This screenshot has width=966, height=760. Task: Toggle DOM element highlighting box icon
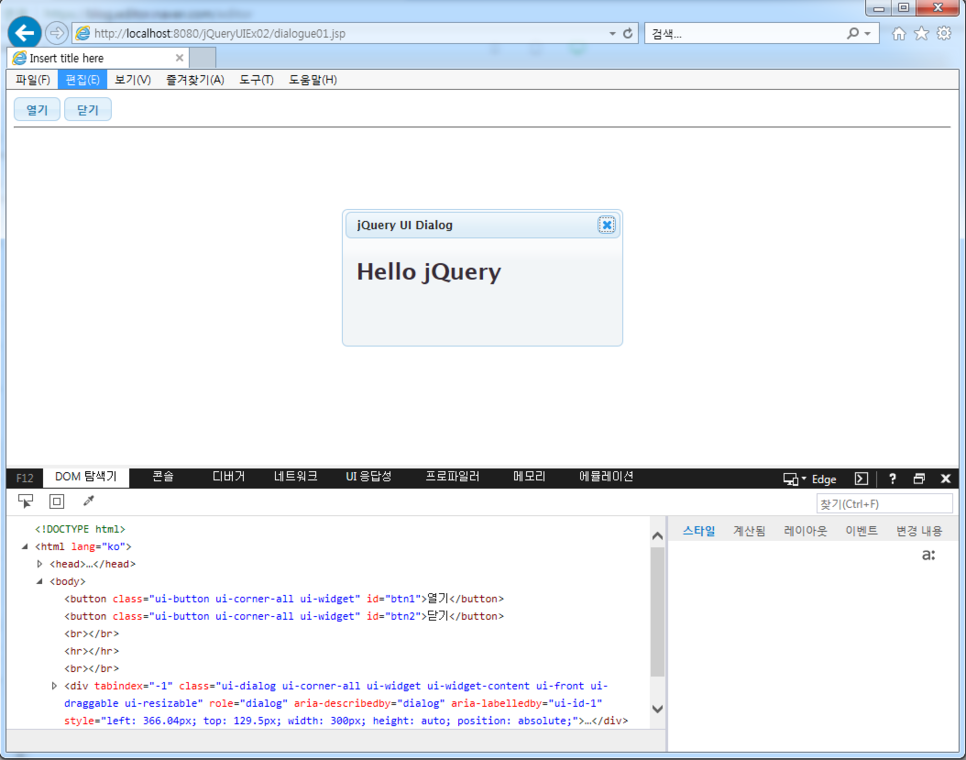(x=57, y=501)
